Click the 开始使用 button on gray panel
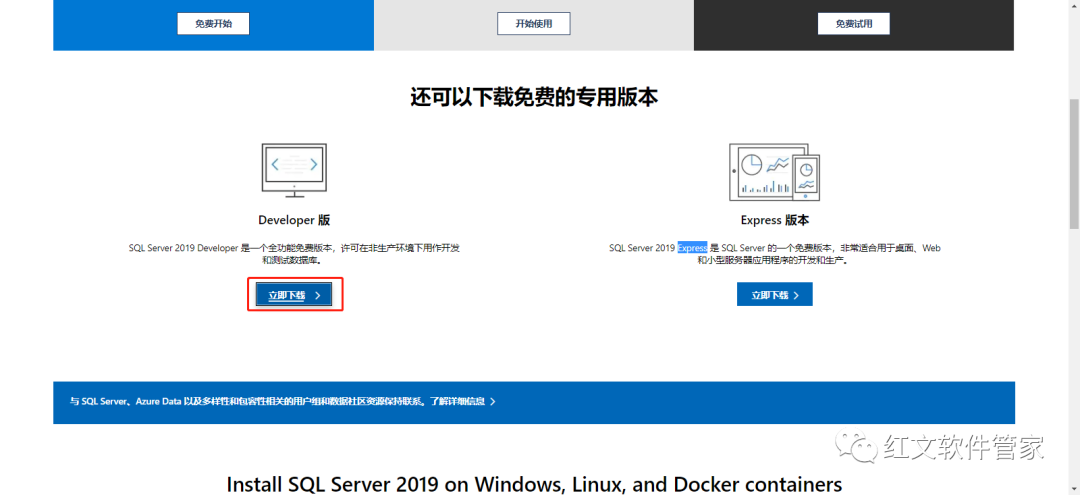 (534, 23)
